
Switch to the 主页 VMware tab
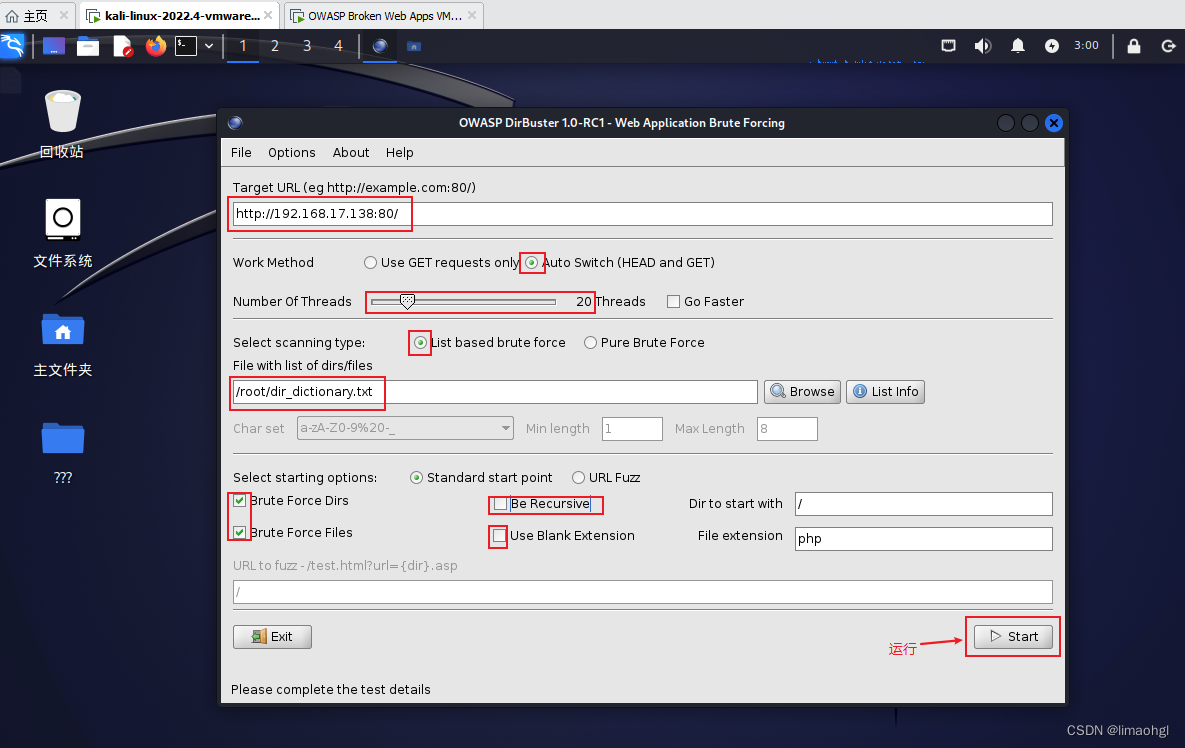click(36, 15)
